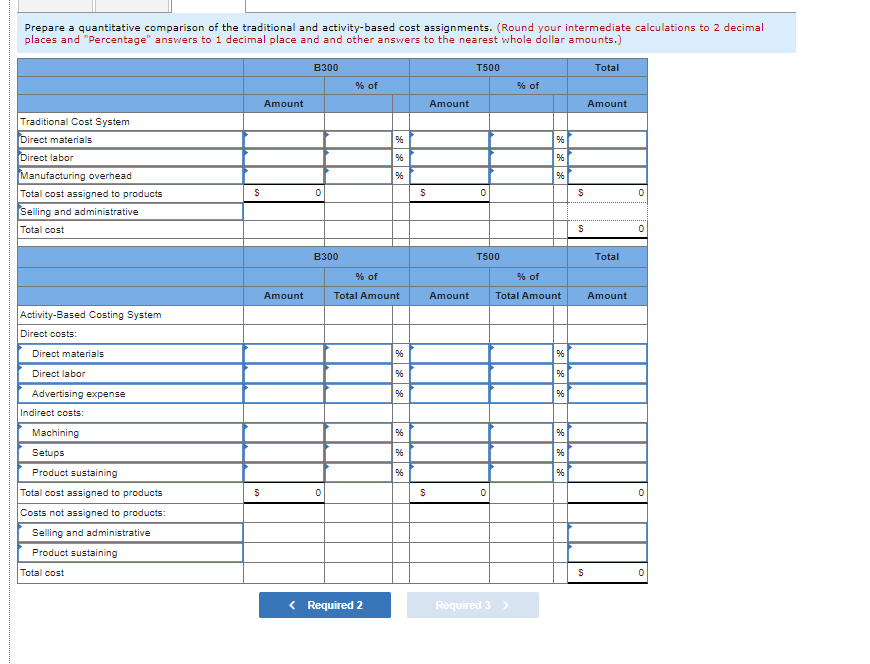
Task: Select Setups Total Amount field
Action: tap(608, 453)
